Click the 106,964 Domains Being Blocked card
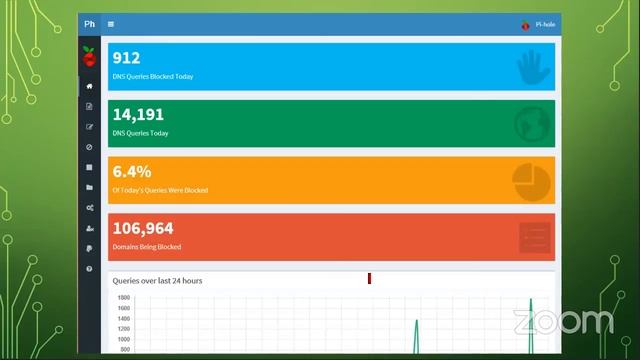The height and width of the screenshot is (360, 640). tap(331, 237)
